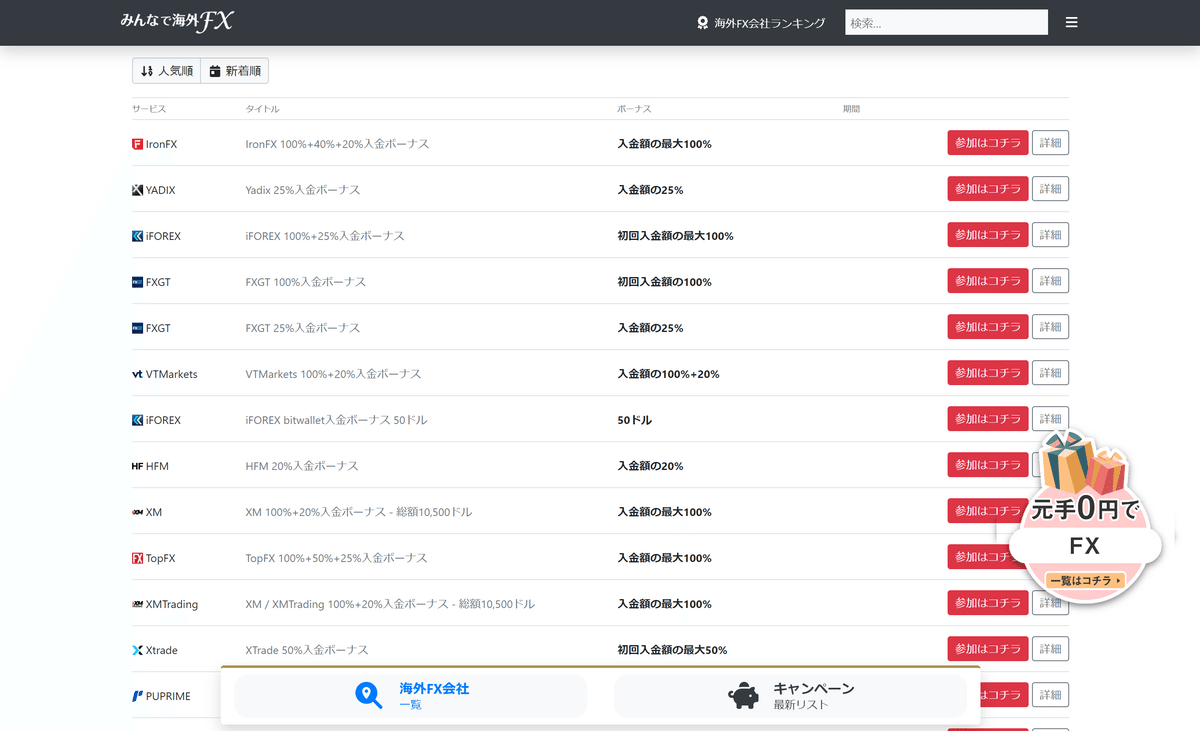This screenshot has width=1200, height=731.
Task: Toggle the 新着順 sort order
Action: click(235, 70)
